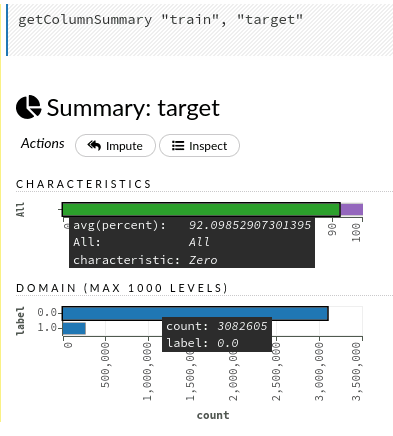Click the 3,000,000 tick label
Screen dimensions: 393x436
pos(319,372)
